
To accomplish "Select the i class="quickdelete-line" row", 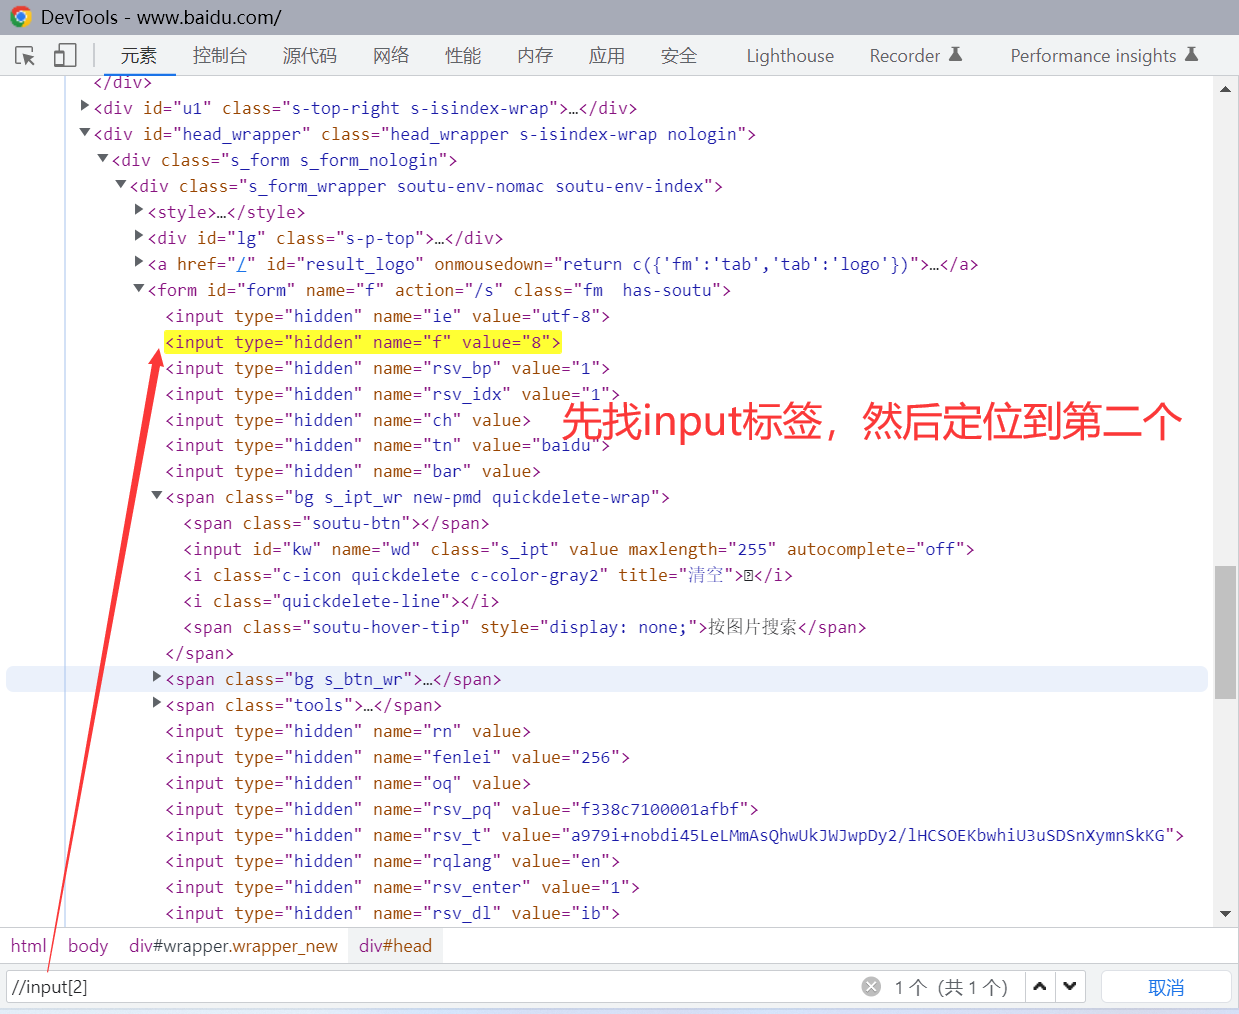I will [x=341, y=601].
